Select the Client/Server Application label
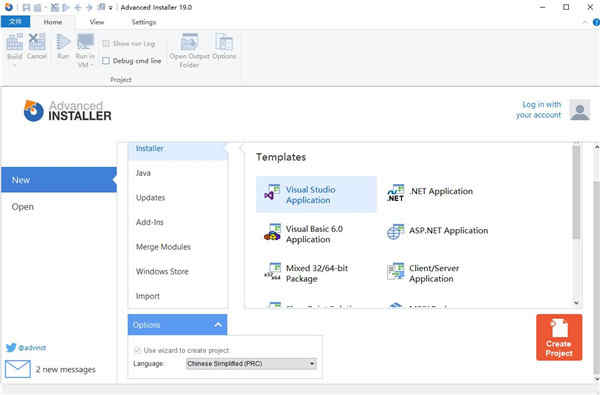600x395 pixels. (434, 273)
